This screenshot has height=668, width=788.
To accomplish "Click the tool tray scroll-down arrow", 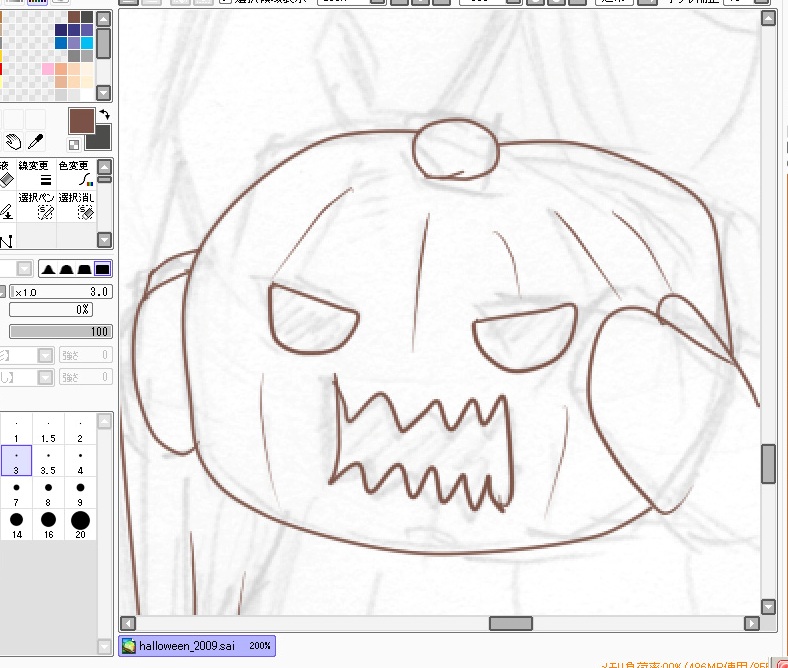I will [x=104, y=239].
